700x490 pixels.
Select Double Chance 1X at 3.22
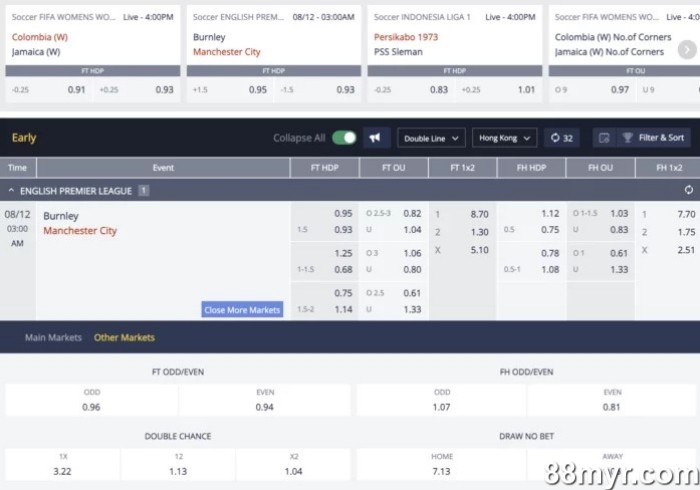coord(62,464)
